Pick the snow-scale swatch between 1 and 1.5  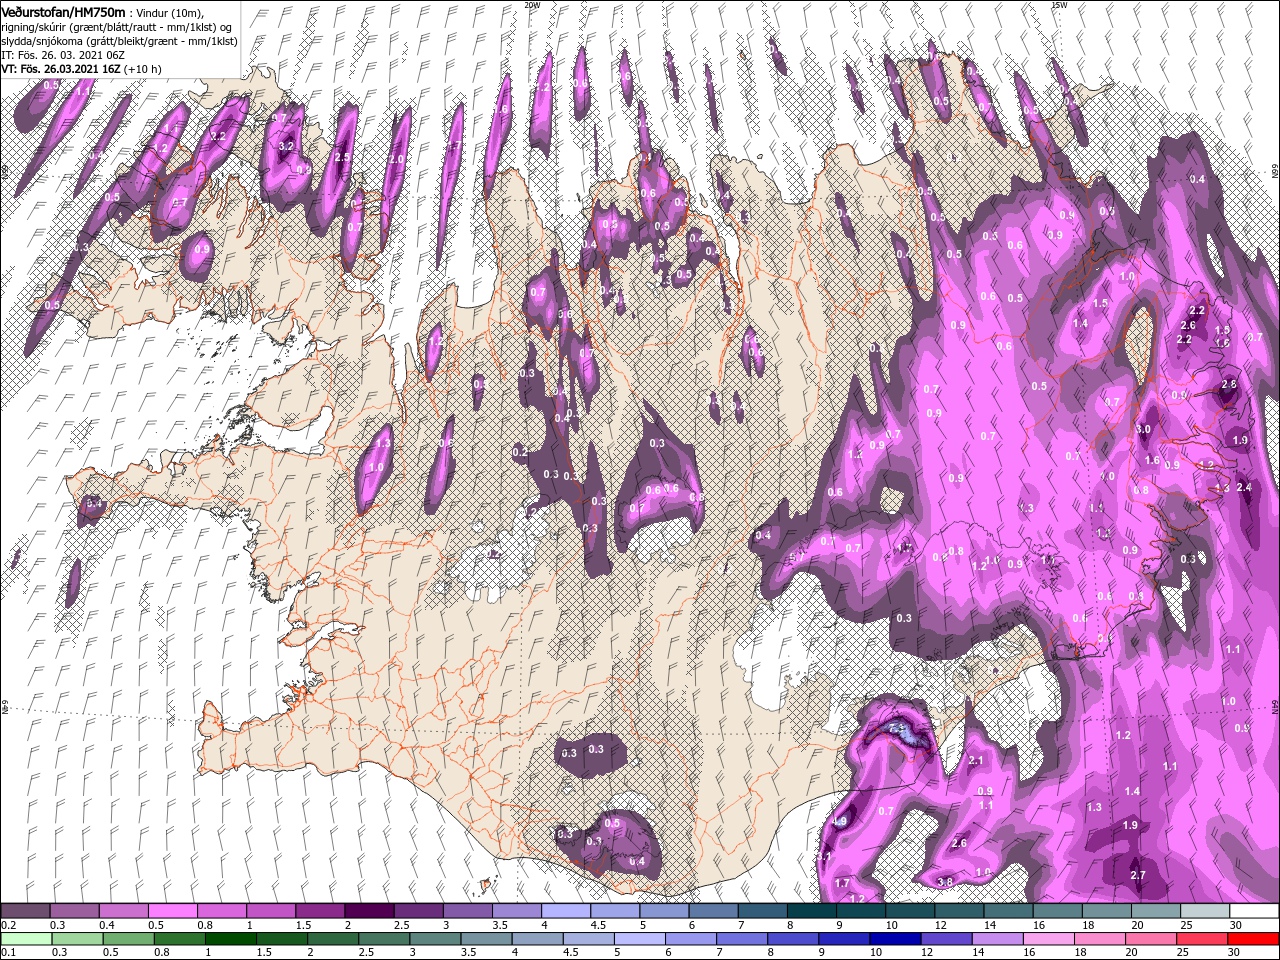point(271,911)
